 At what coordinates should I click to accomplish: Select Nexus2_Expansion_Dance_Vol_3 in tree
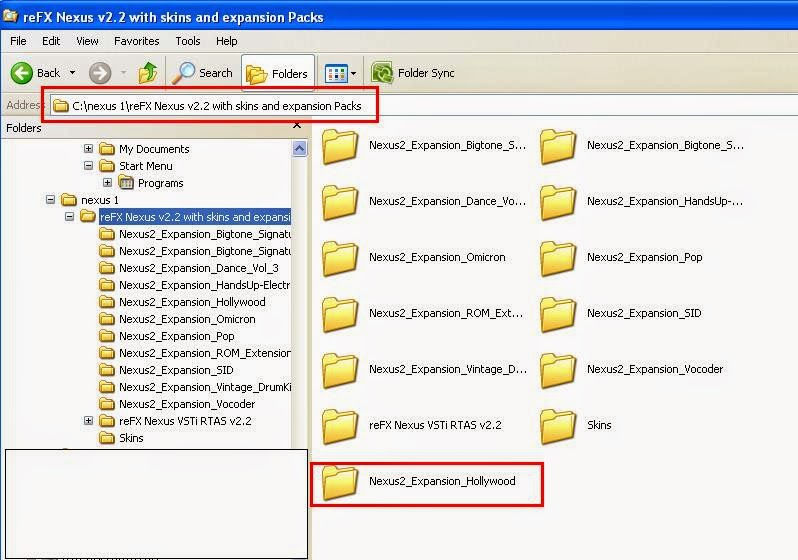[198, 268]
